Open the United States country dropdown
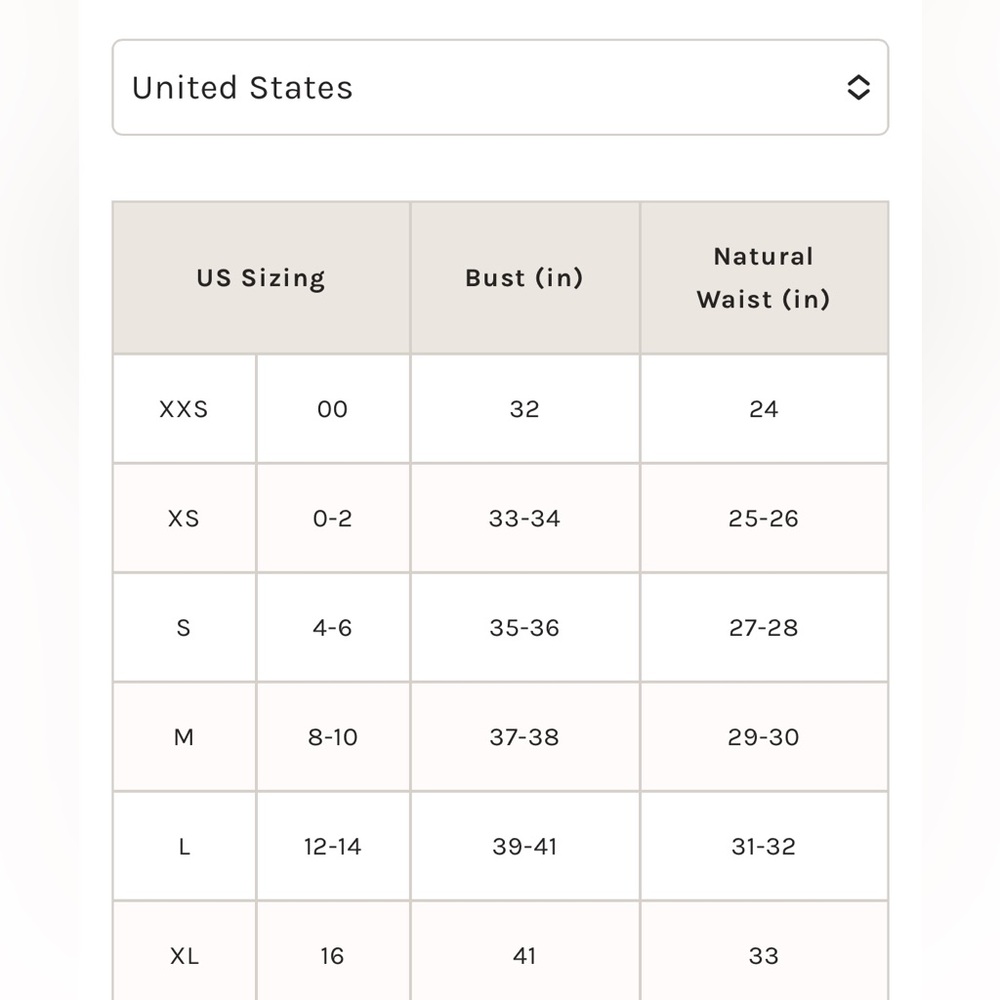The image size is (1000, 1000). pyautogui.click(x=500, y=87)
